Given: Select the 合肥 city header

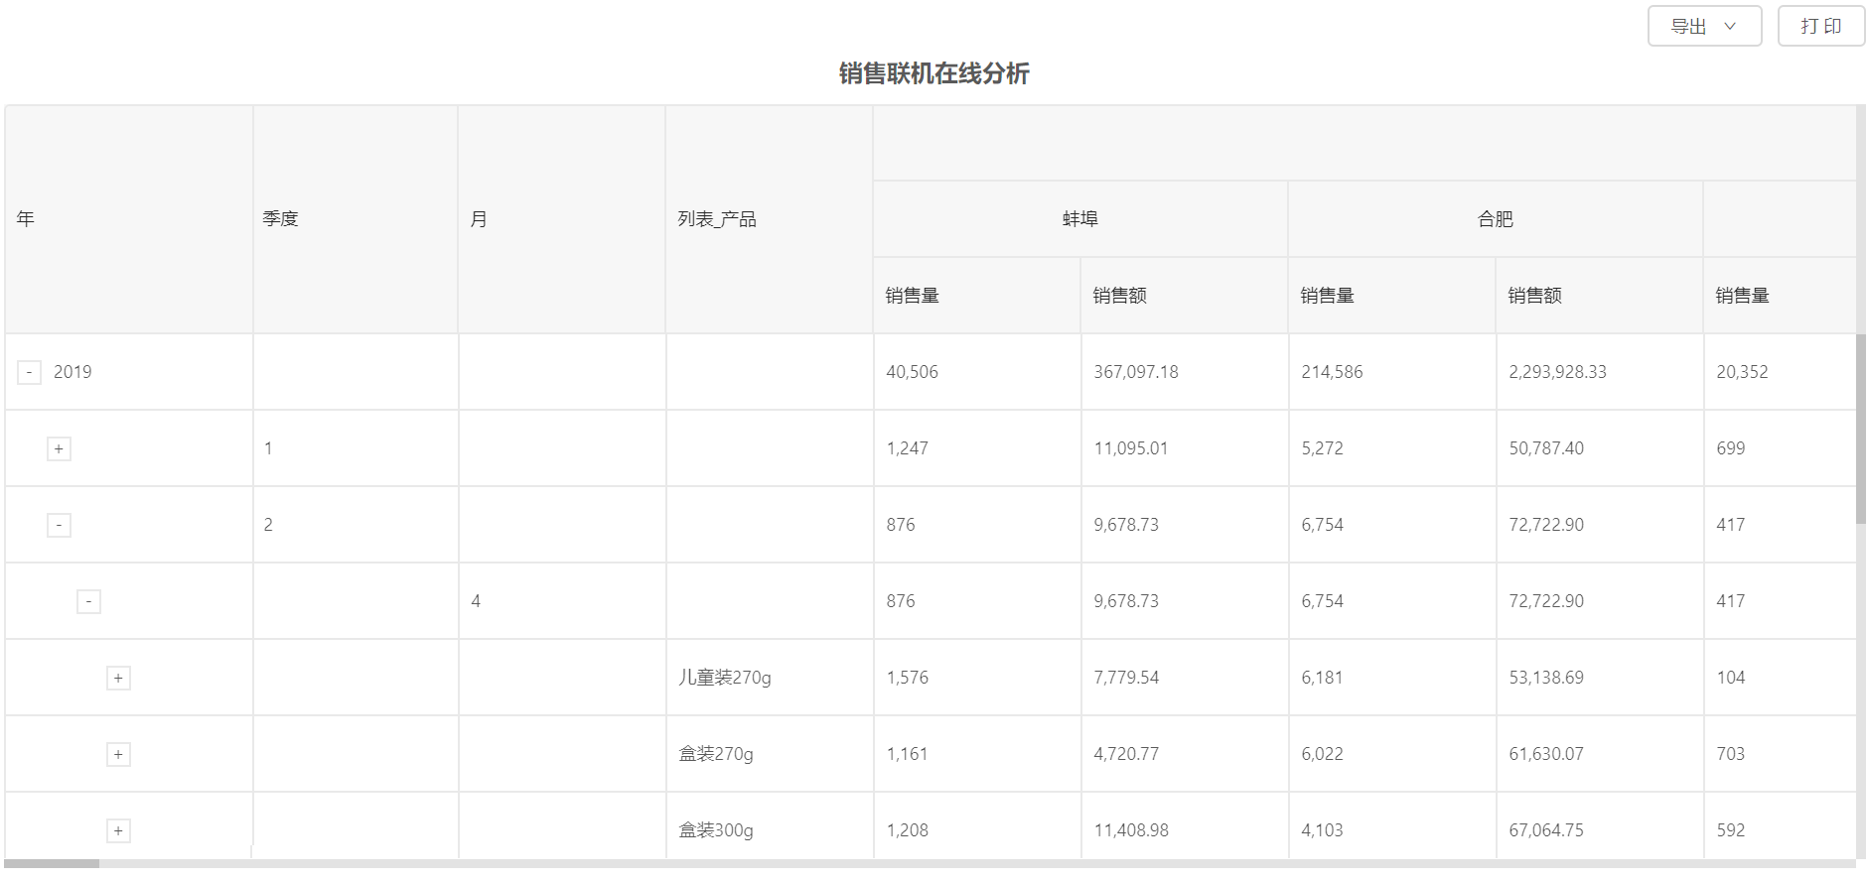Looking at the screenshot, I should pyautogui.click(x=1495, y=219).
